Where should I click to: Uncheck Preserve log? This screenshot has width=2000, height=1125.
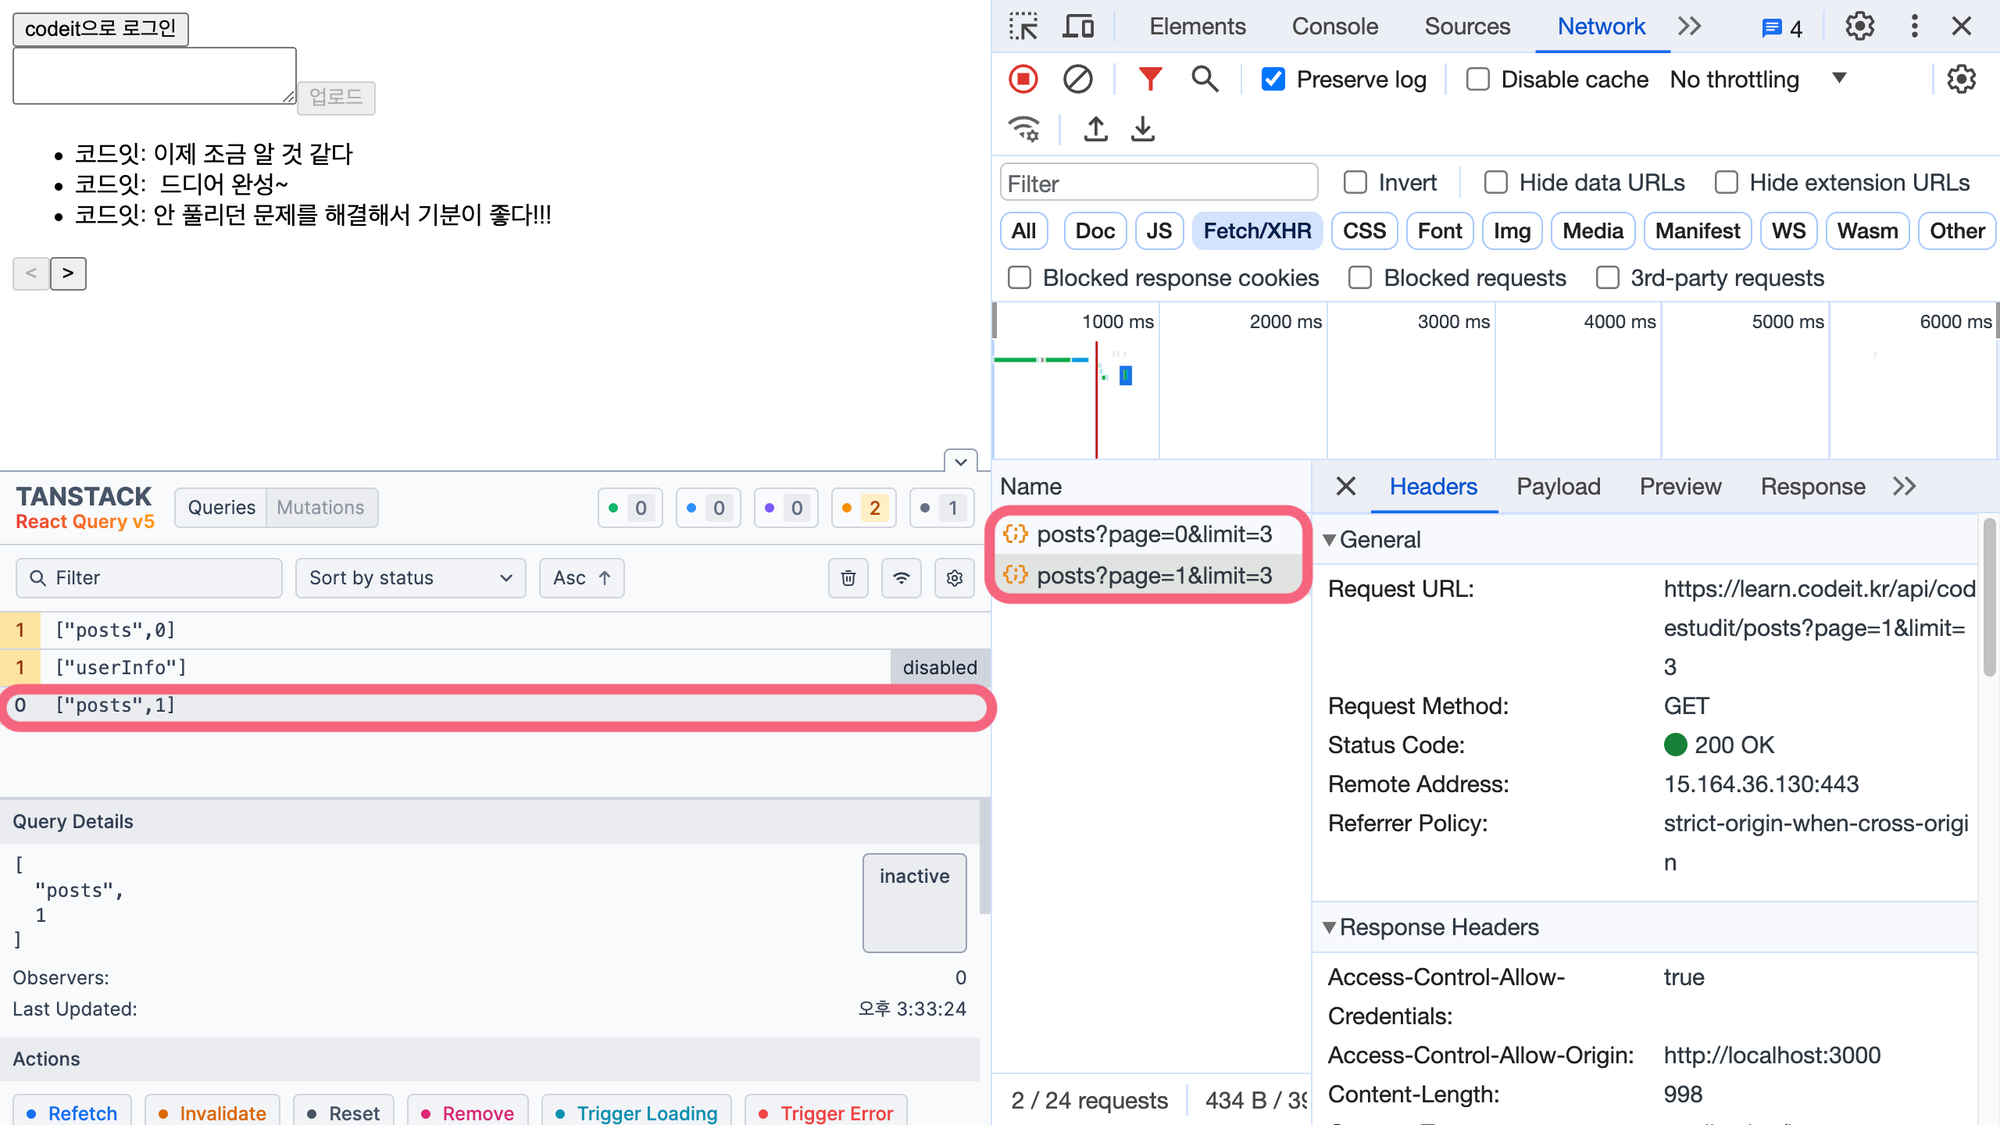tap(1273, 79)
